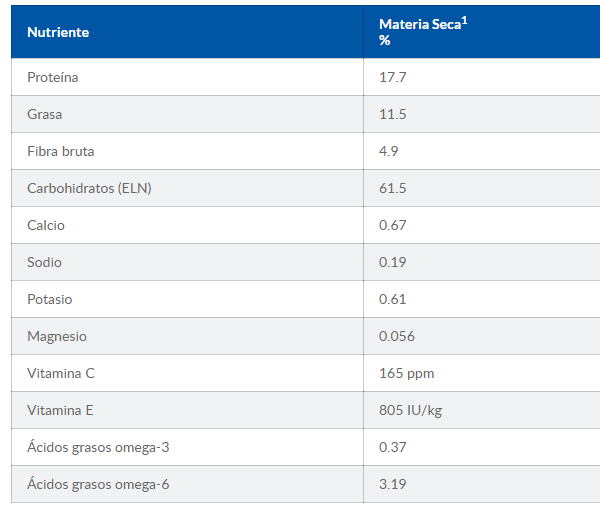600x505 pixels.
Task: Click the Carbohidratos (ELN) cell
Action: coord(90,188)
